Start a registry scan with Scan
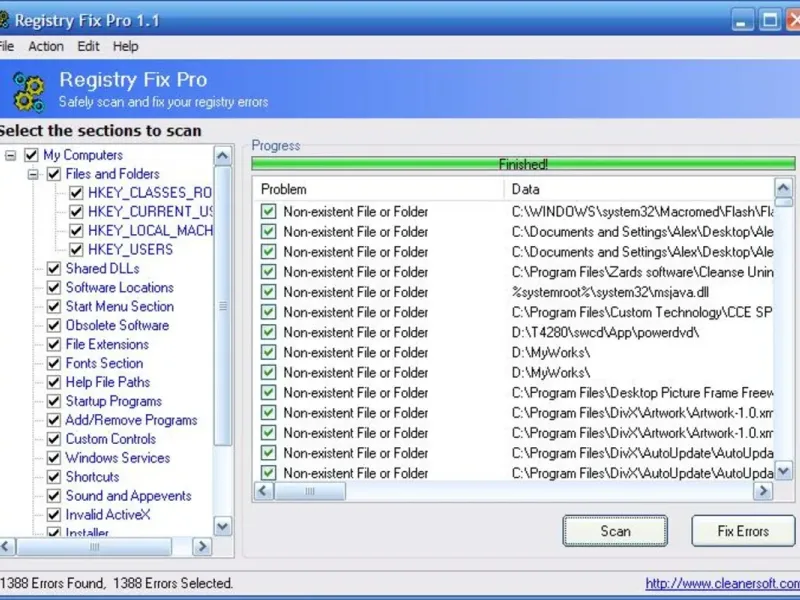Screen dimensions: 800x600 tap(615, 531)
